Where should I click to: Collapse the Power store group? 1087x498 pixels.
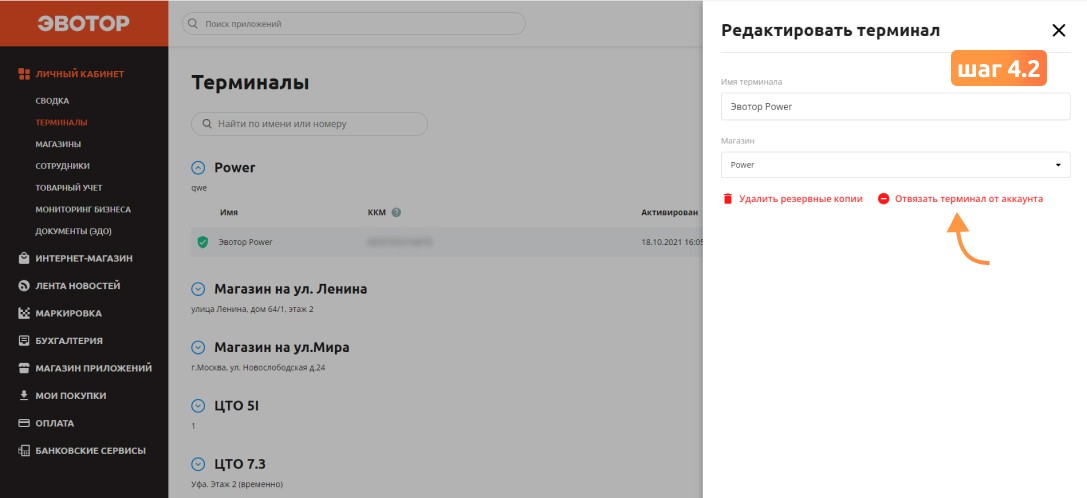pos(198,168)
